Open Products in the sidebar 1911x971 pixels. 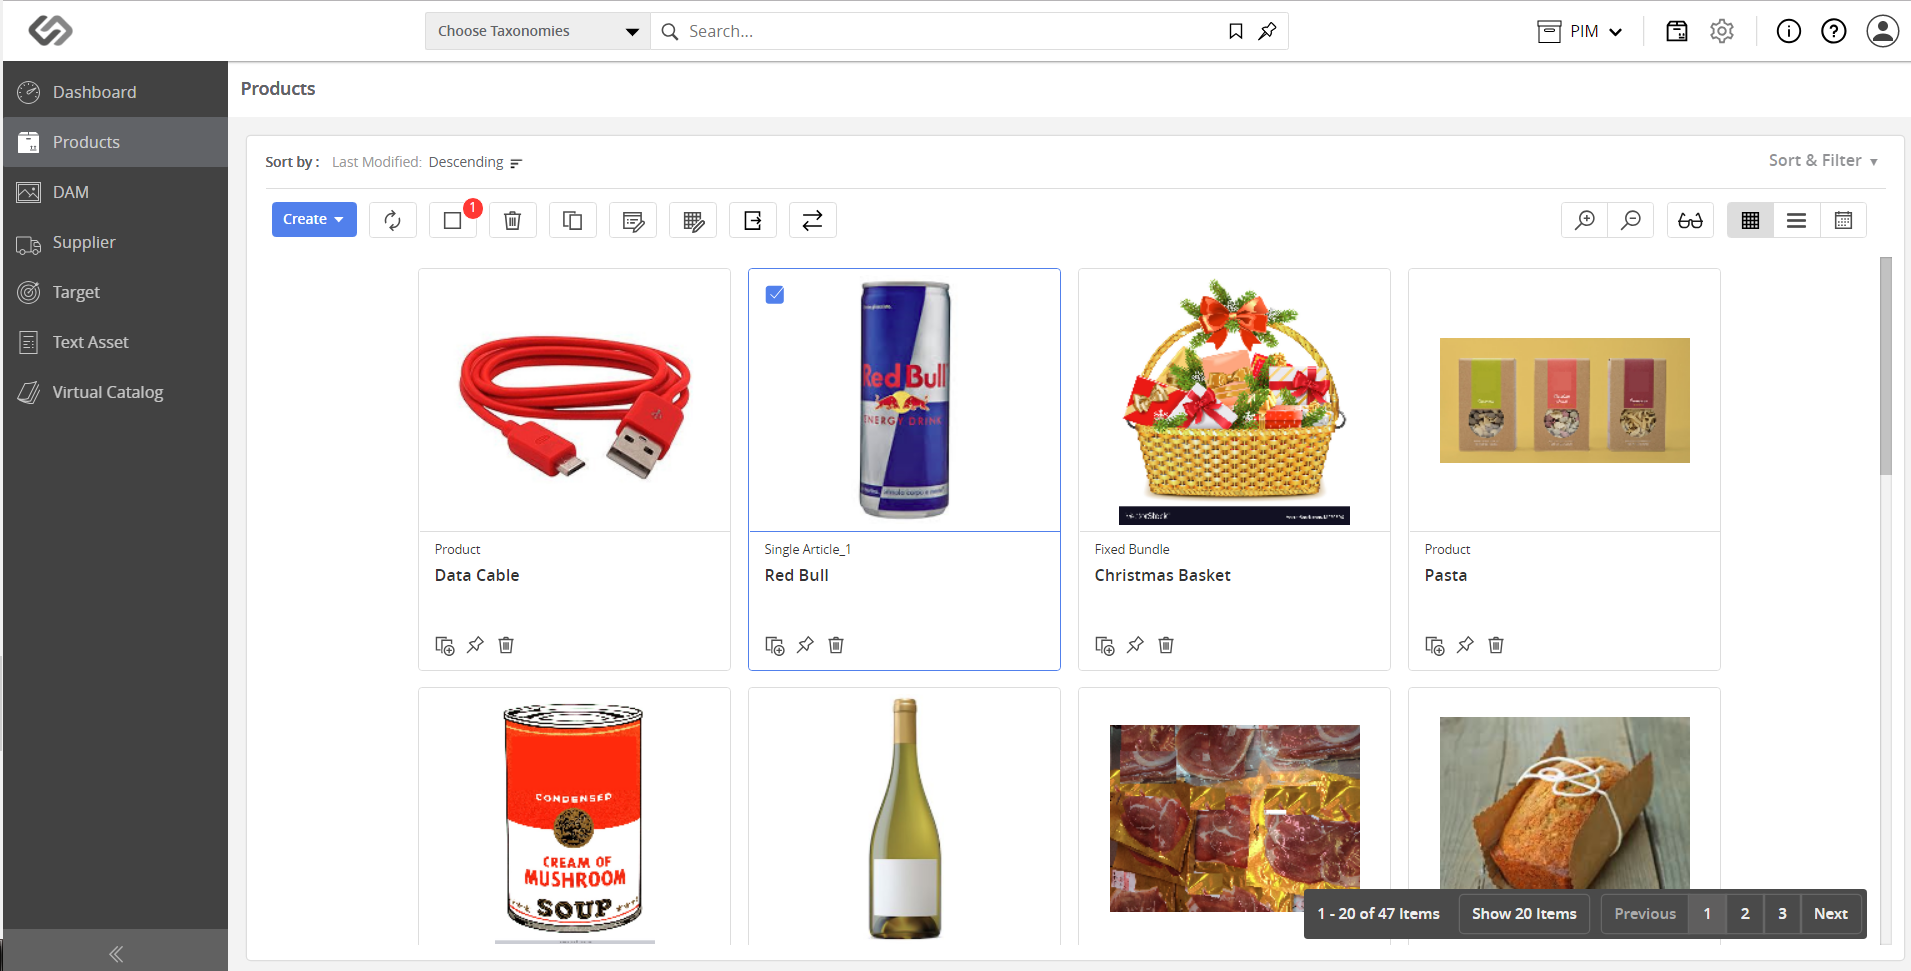click(x=116, y=142)
